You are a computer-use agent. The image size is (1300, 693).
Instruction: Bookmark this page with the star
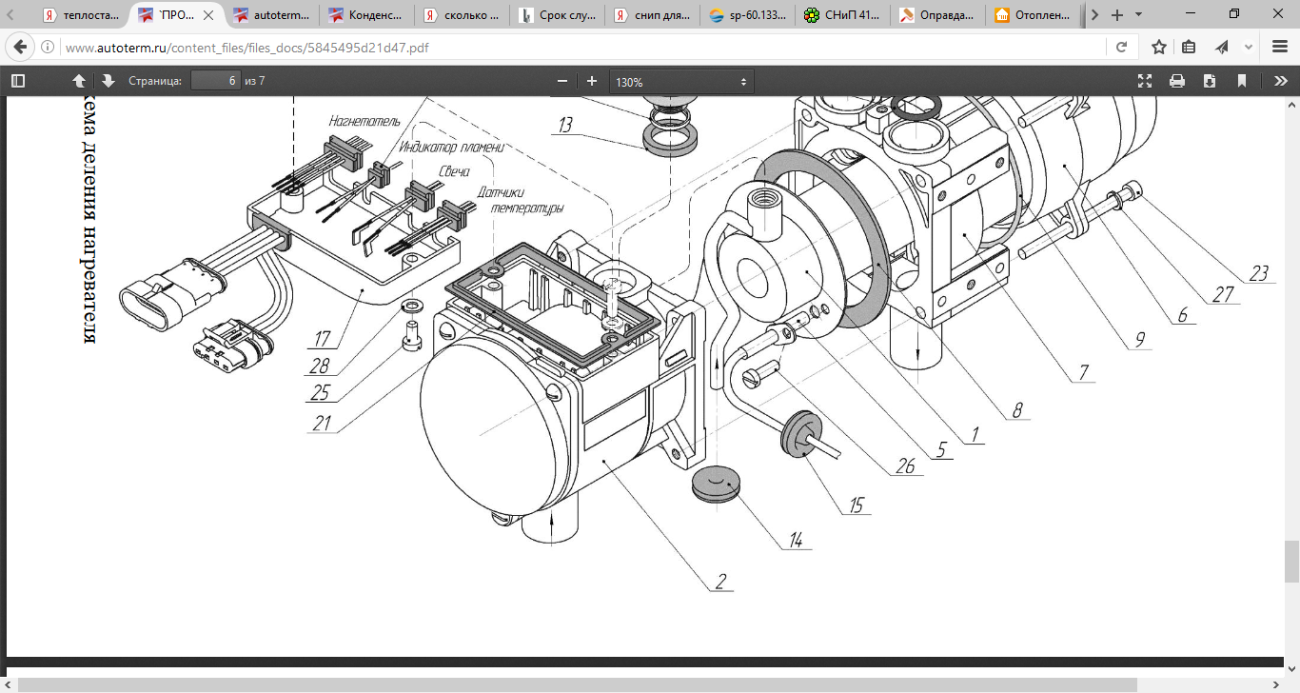(1159, 47)
